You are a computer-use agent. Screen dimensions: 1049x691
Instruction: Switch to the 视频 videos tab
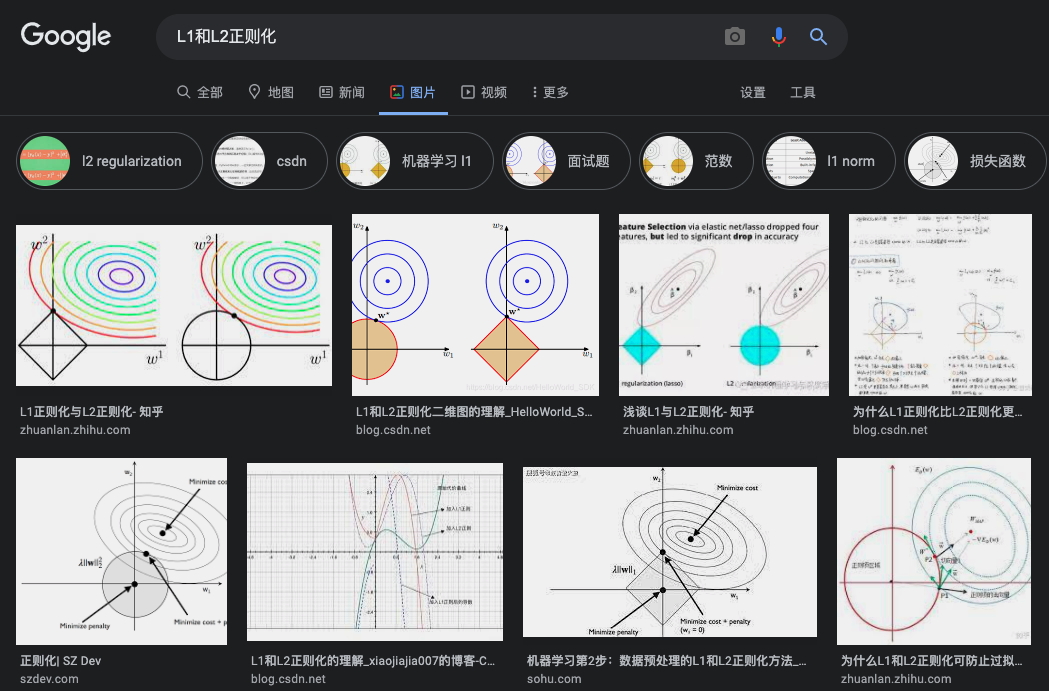pos(484,92)
